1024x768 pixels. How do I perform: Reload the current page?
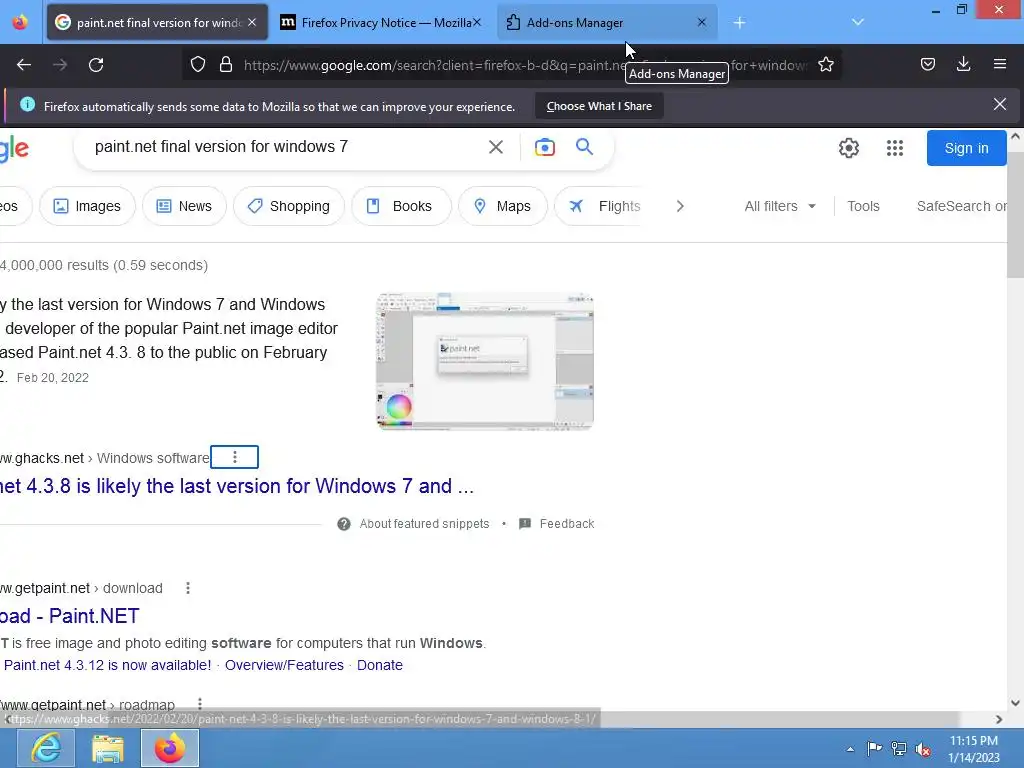[x=96, y=65]
